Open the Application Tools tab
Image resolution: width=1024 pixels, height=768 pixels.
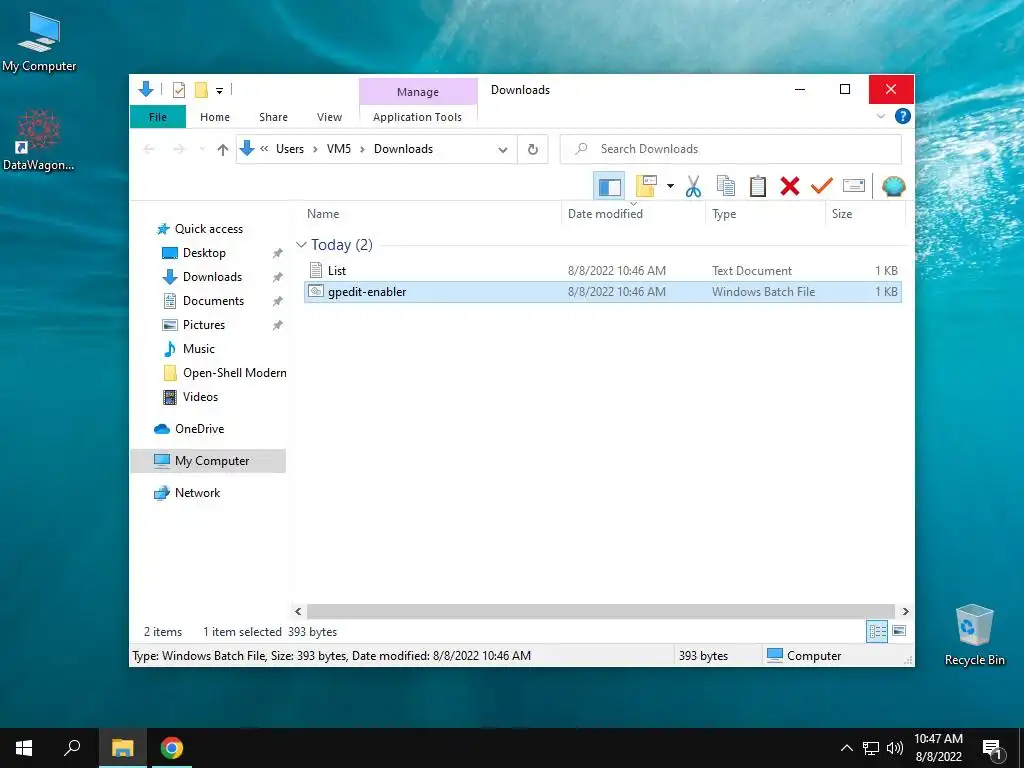click(417, 117)
